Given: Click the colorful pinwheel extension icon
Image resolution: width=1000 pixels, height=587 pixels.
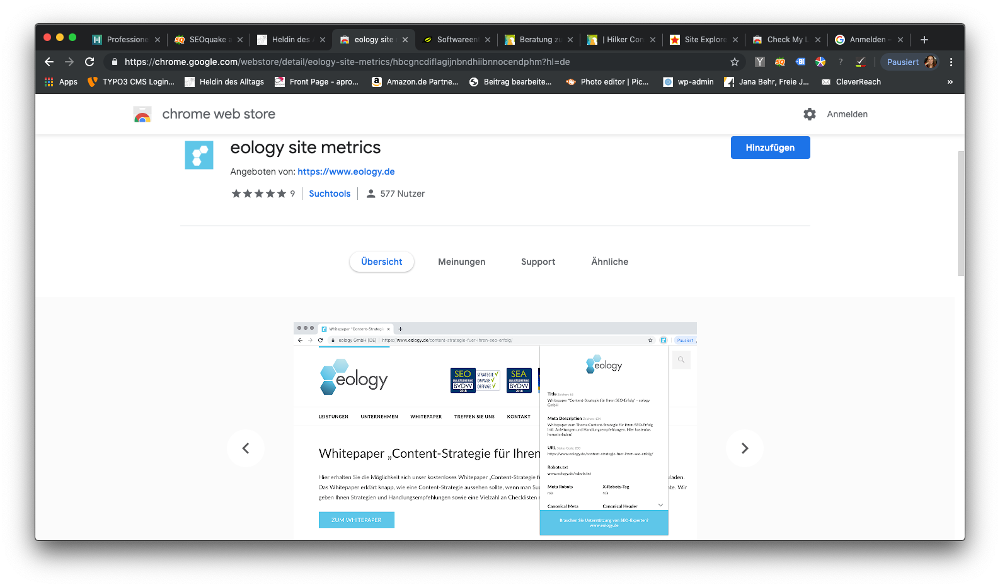Looking at the screenshot, I should click(821, 62).
